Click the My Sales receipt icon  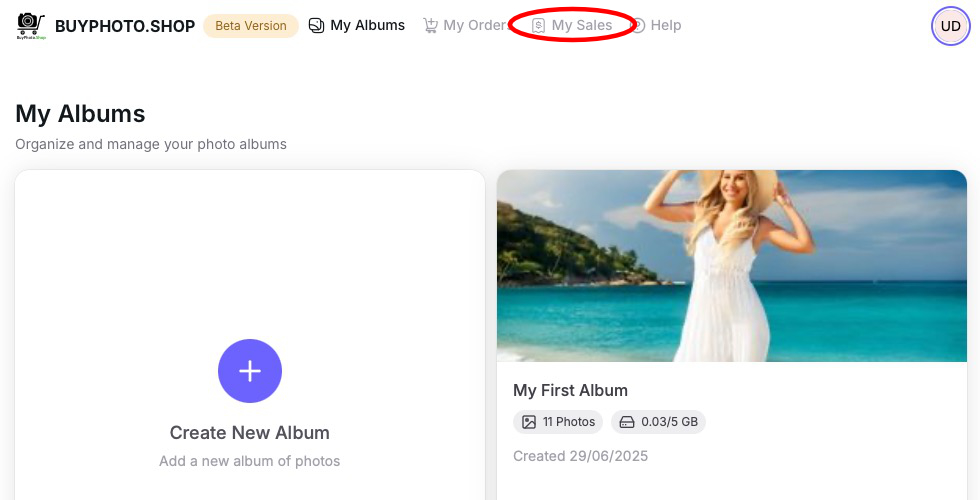[539, 26]
